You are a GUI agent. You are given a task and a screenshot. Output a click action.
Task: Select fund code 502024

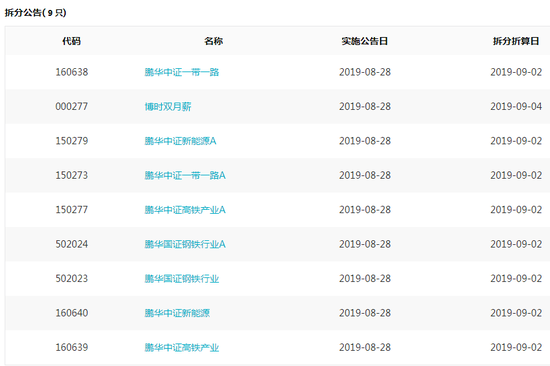pos(72,244)
